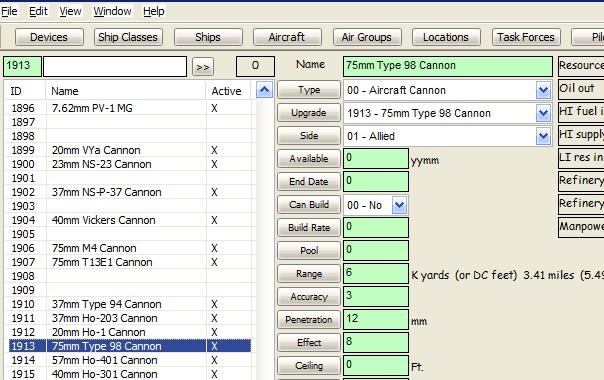This screenshot has height=380, width=604.
Task: Click the empty search text box
Action: tap(115, 66)
